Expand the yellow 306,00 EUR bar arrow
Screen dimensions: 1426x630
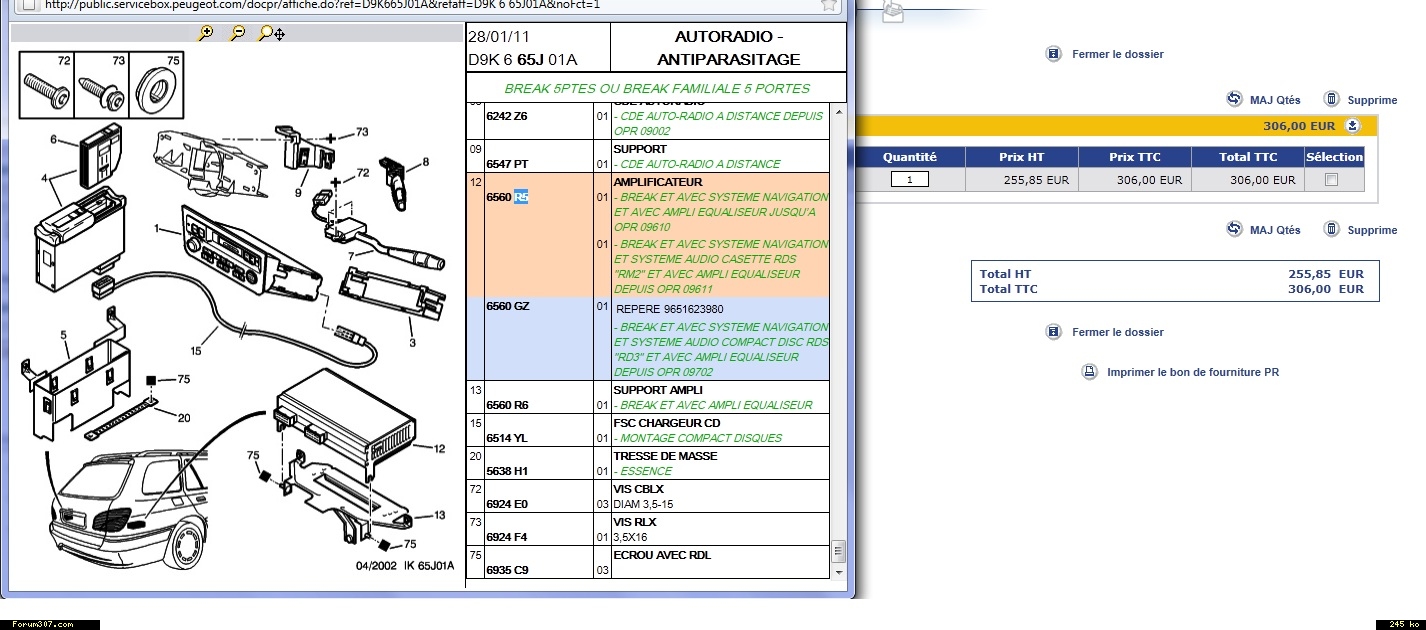pyautogui.click(x=1352, y=126)
